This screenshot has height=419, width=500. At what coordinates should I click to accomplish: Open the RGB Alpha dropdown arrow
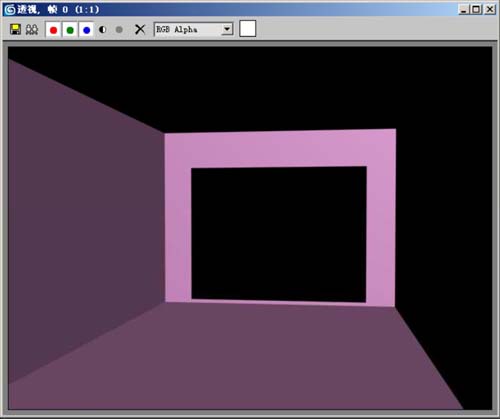pyautogui.click(x=227, y=29)
